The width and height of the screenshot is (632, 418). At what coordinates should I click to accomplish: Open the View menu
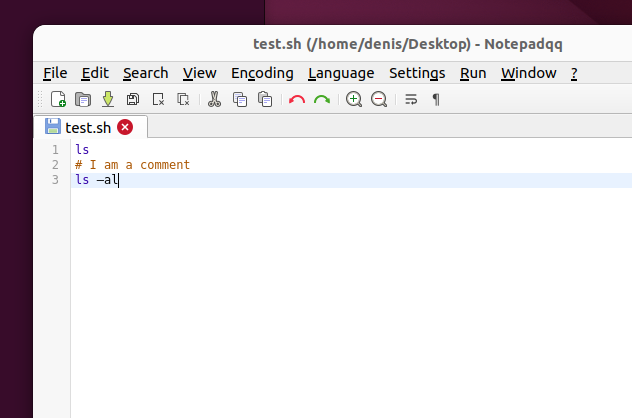coord(200,73)
